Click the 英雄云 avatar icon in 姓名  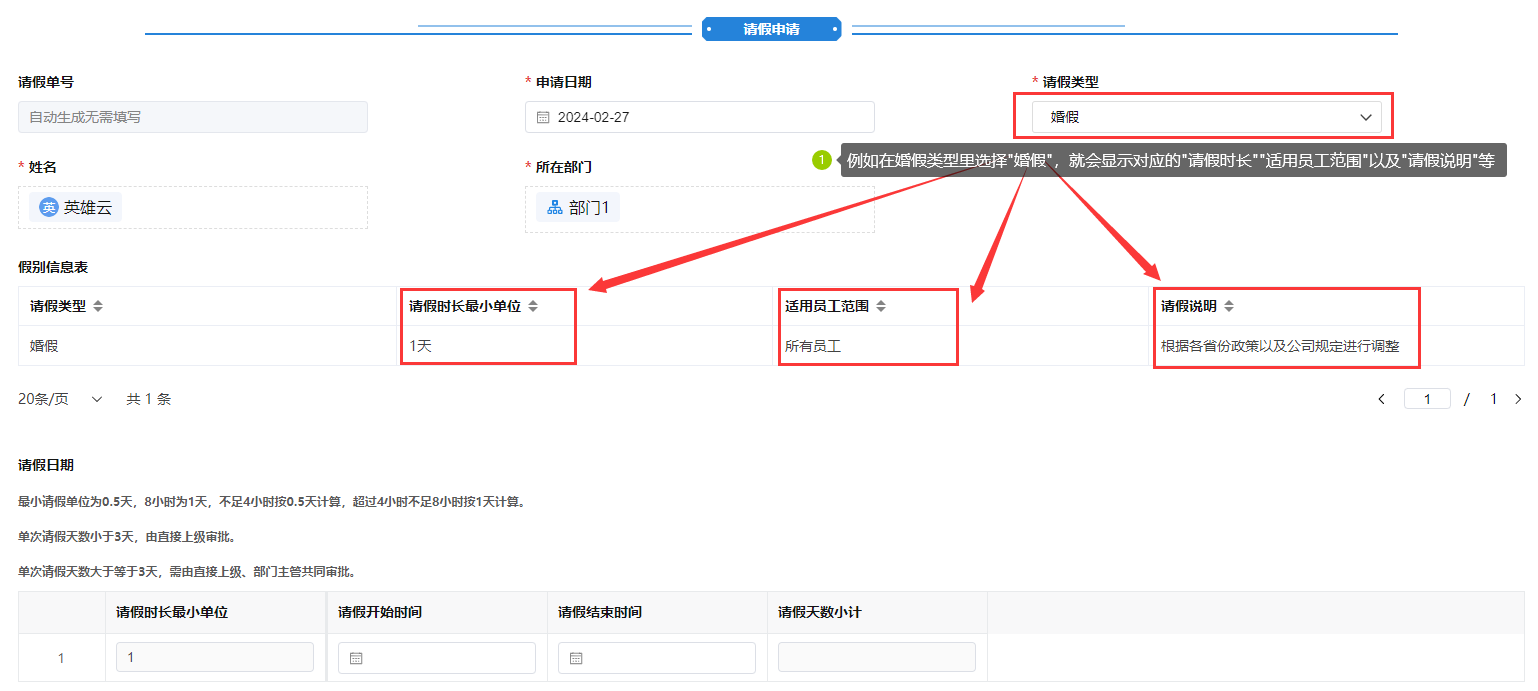49,207
